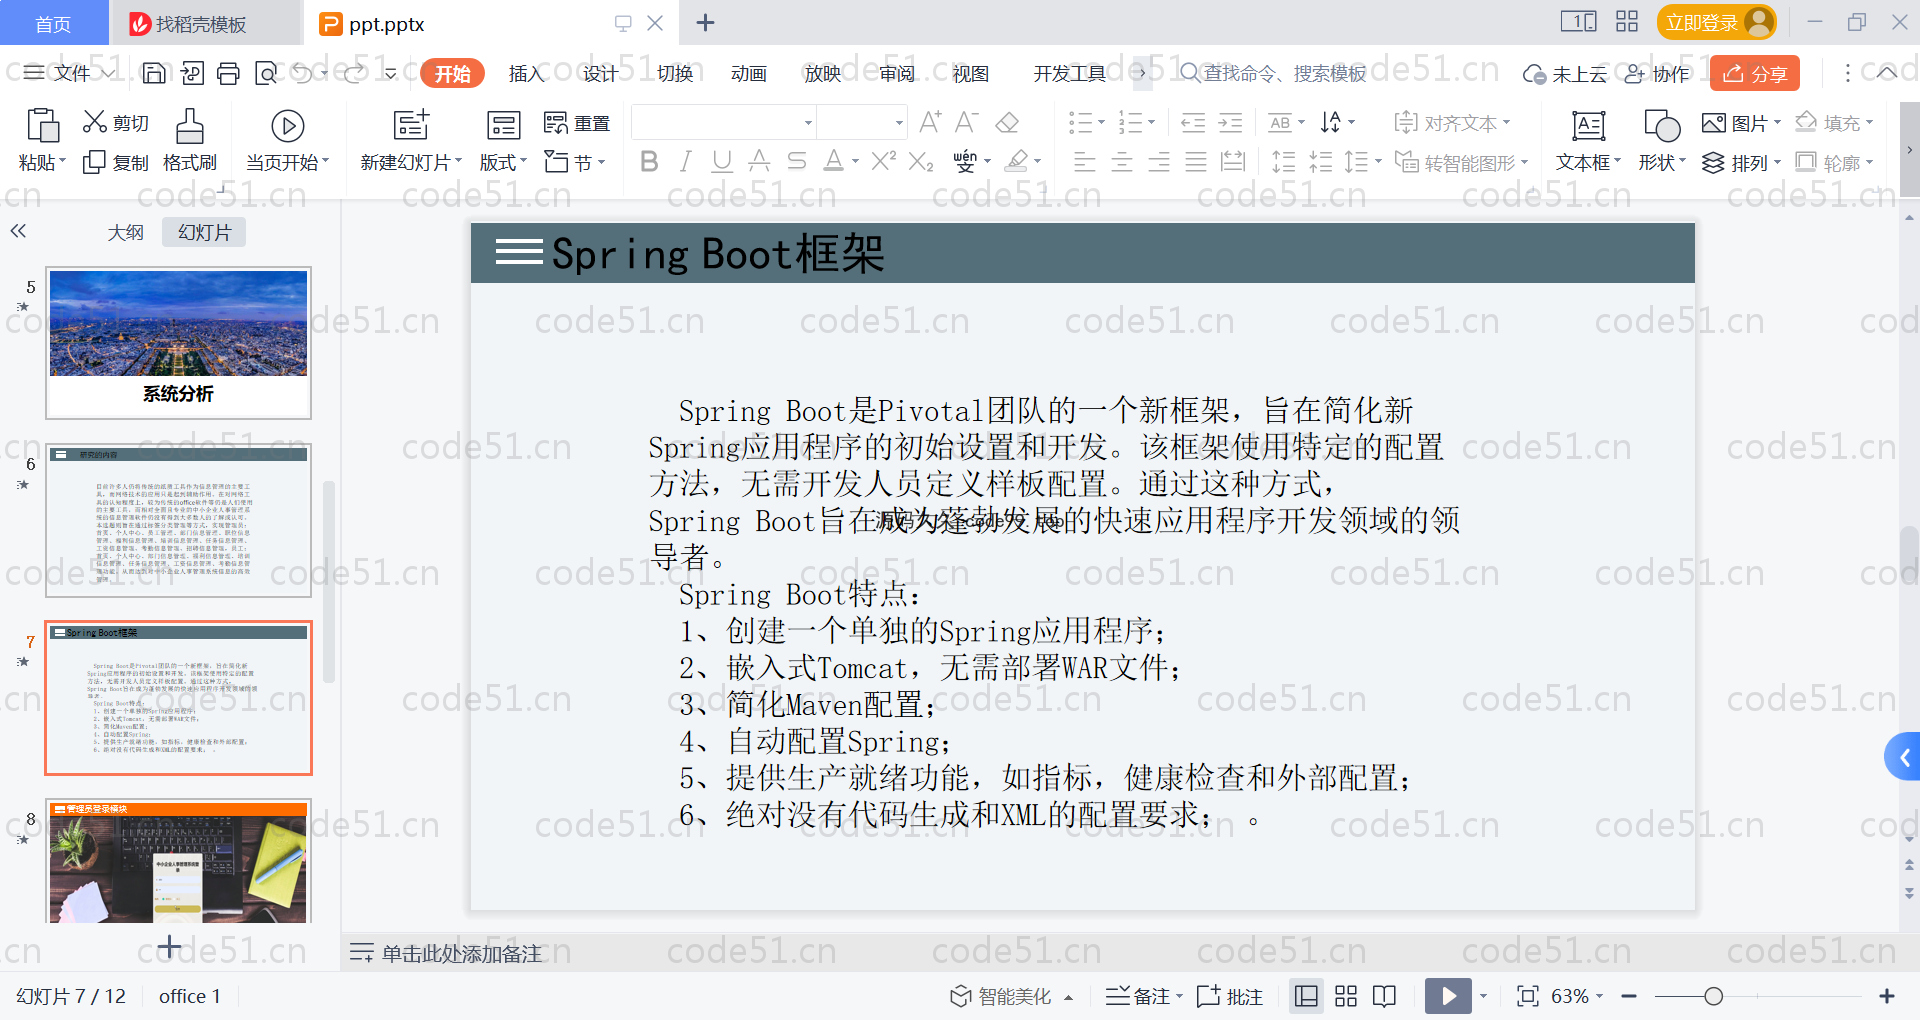Click the Collaborate (协作) button
This screenshot has width=1920, height=1020.
click(x=1657, y=73)
